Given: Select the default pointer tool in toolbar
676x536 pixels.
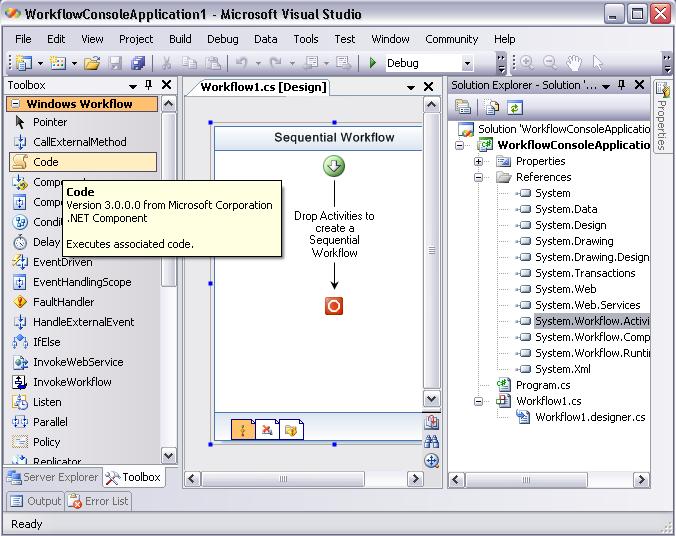Looking at the screenshot, I should [598, 63].
